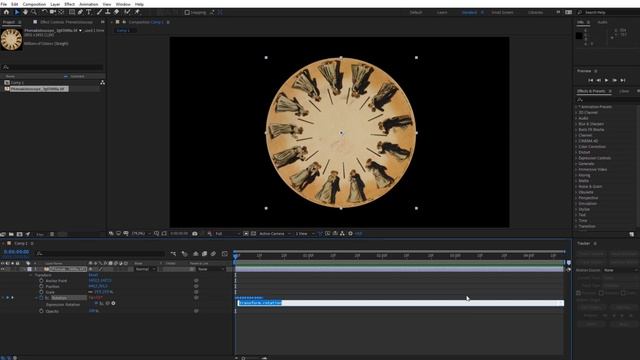Screen dimensions: 640x360
Task: Expand the Color Correction effects category
Action: 576,147
